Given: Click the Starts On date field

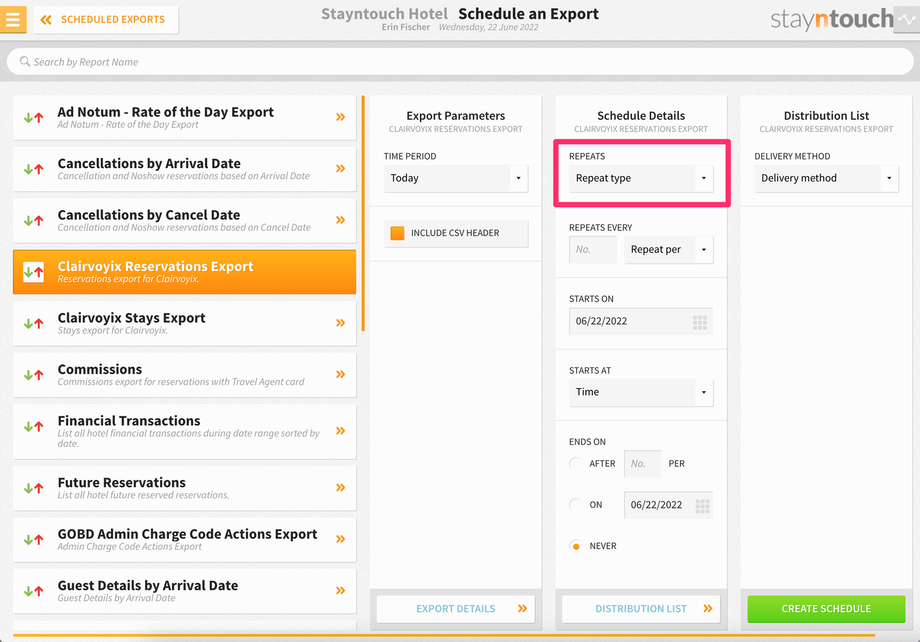Looking at the screenshot, I should (641, 321).
